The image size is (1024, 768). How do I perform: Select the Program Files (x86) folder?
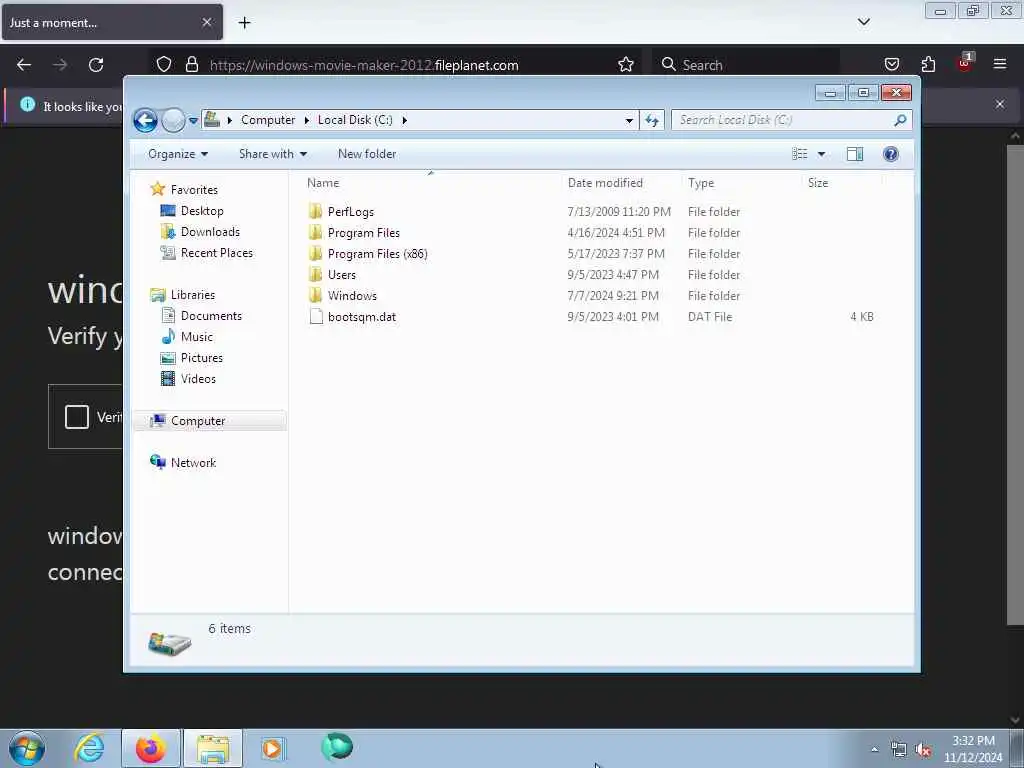pyautogui.click(x=377, y=254)
